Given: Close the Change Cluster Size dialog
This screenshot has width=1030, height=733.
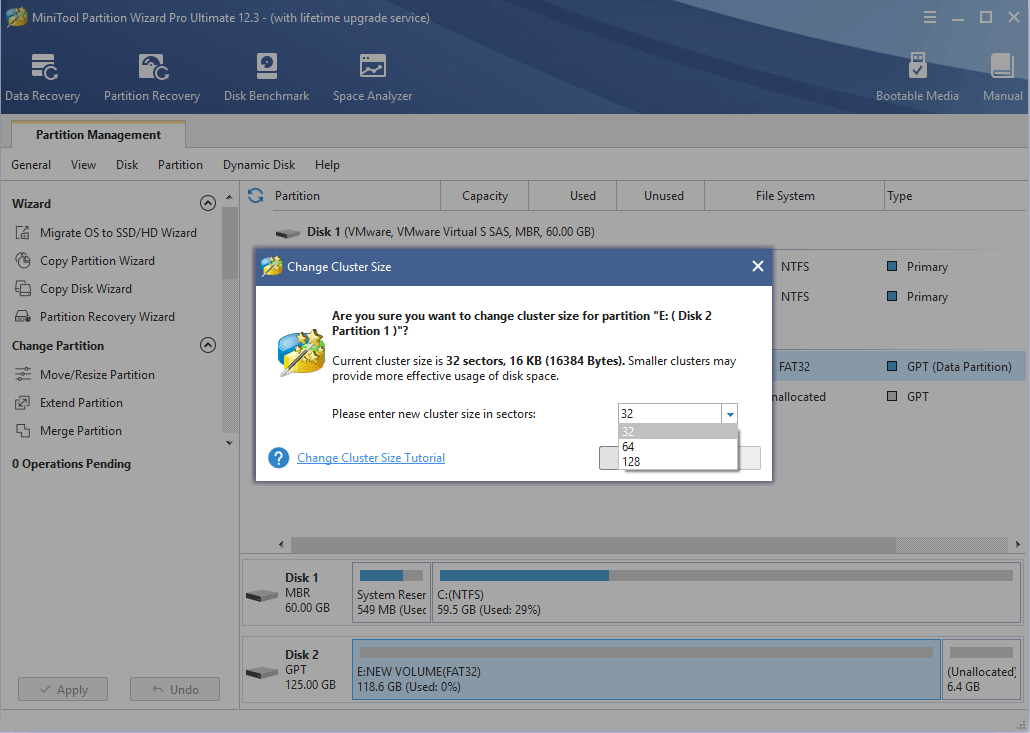Looking at the screenshot, I should coord(757,266).
